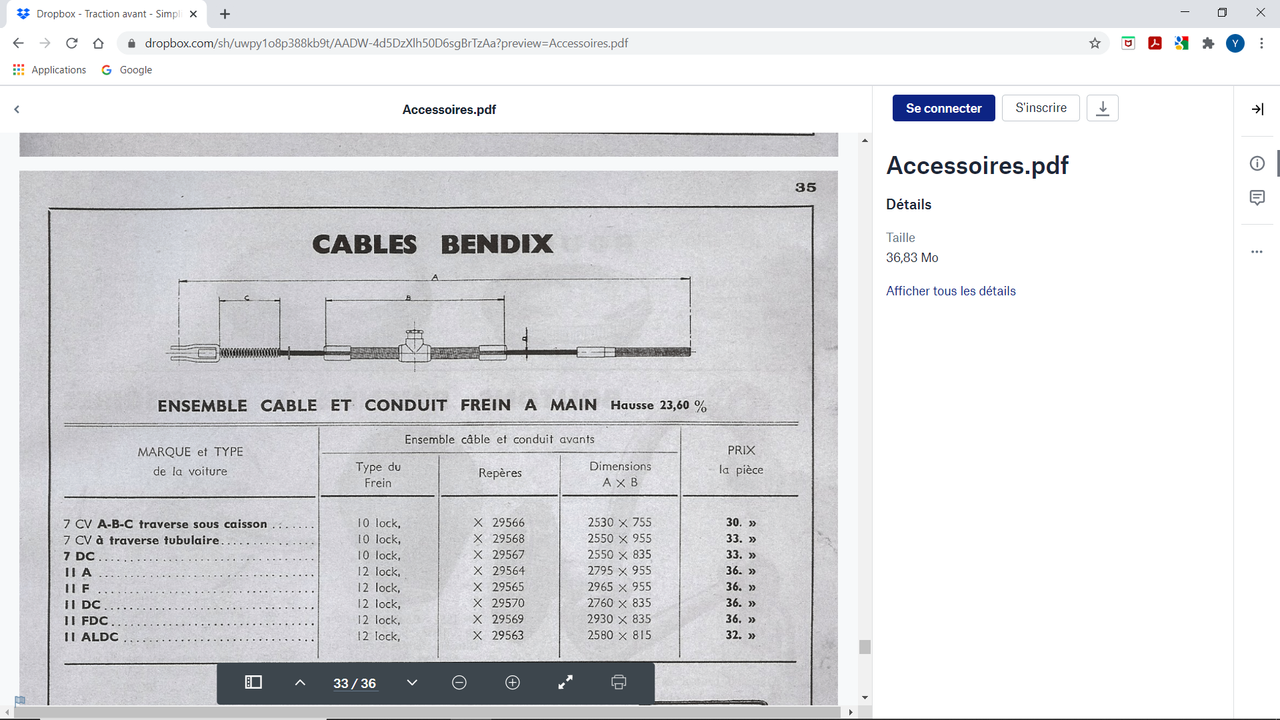Open the Extensions puzzle piece menu

coord(1208,43)
